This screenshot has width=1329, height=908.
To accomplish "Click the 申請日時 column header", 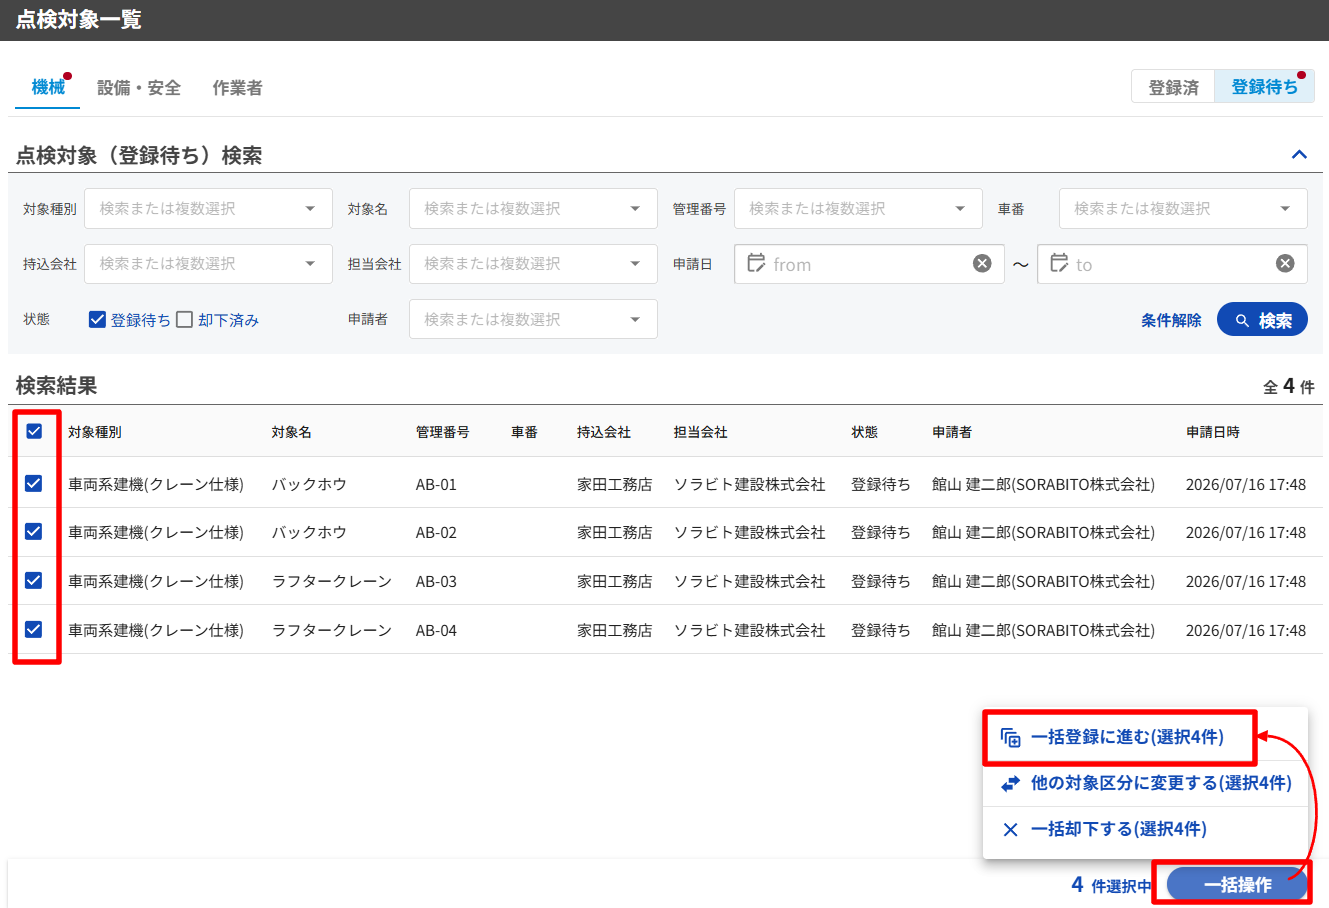I will pyautogui.click(x=1213, y=432).
